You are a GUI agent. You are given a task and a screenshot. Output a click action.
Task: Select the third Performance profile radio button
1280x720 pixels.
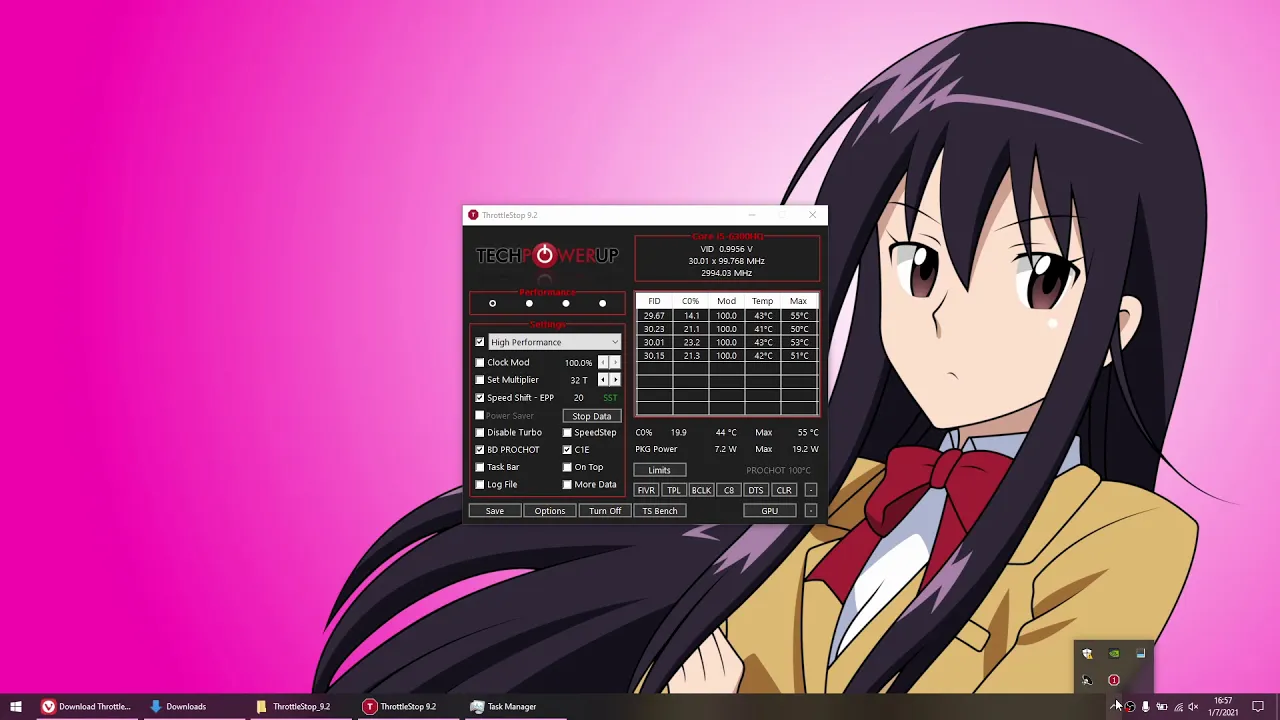click(566, 303)
